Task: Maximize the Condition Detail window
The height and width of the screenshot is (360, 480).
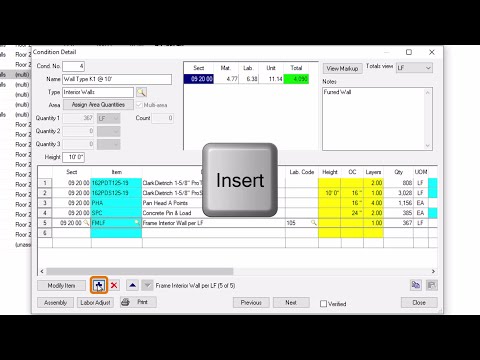Action: (x=409, y=52)
